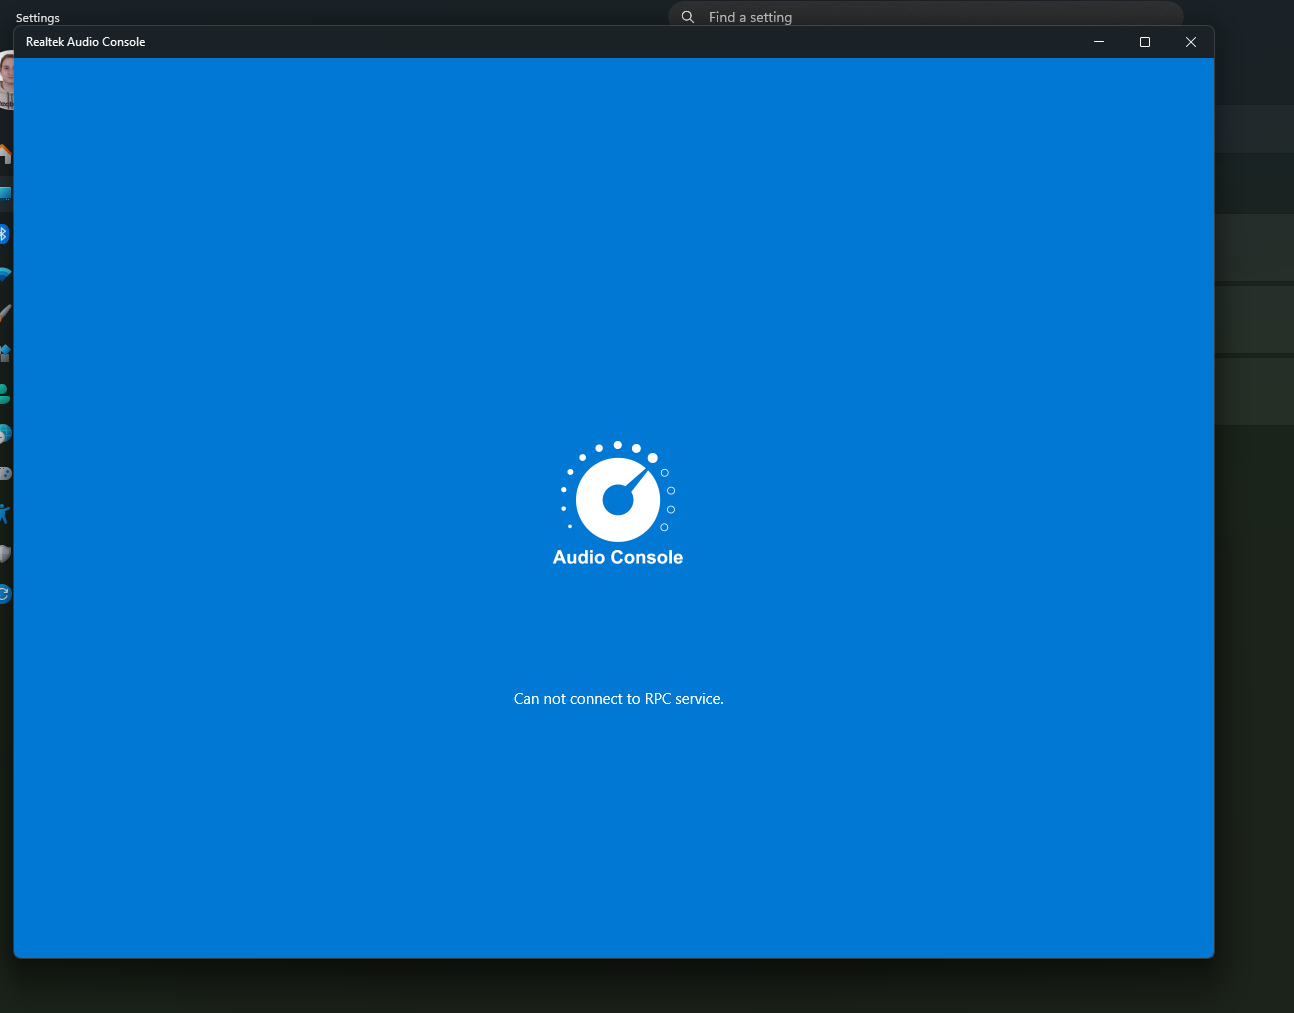Screen dimensions: 1294x1013
Task: Open Windows Update icon in Settings sidebar
Action: point(5,594)
